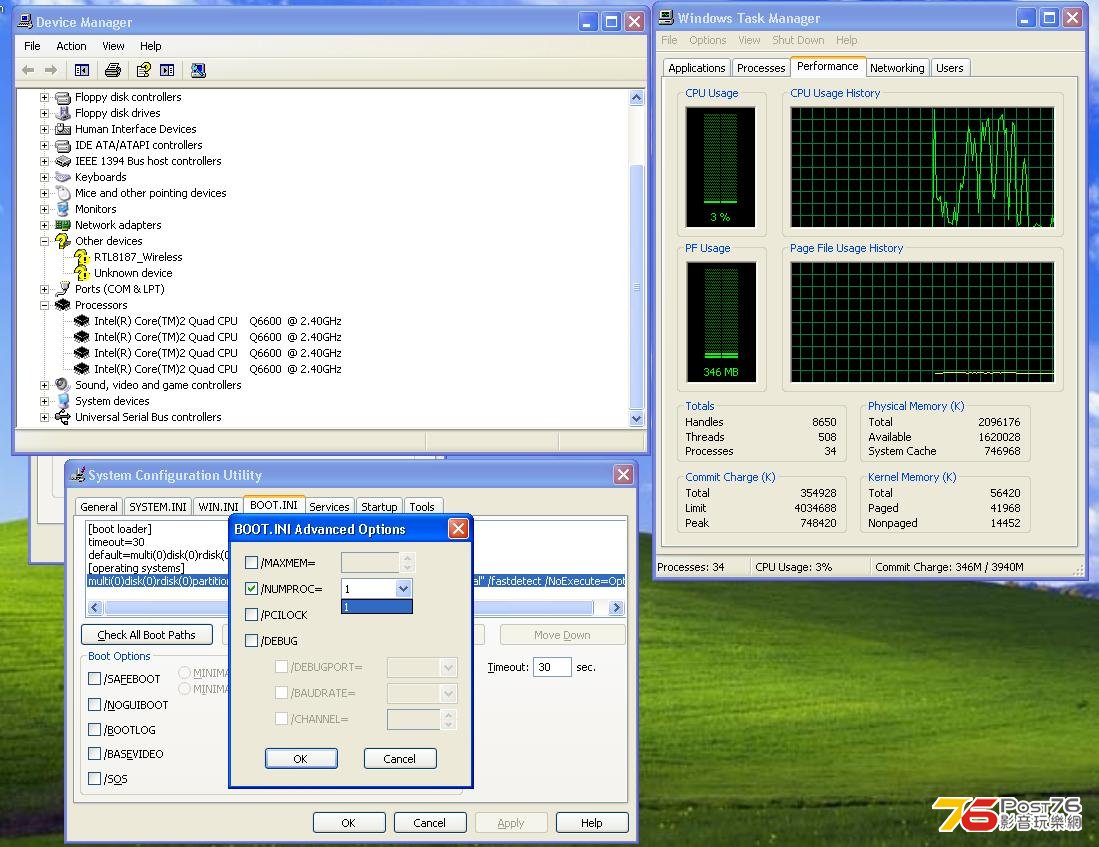Tick the /SAFEBOOT boot option
This screenshot has height=847, width=1099.
click(95, 678)
